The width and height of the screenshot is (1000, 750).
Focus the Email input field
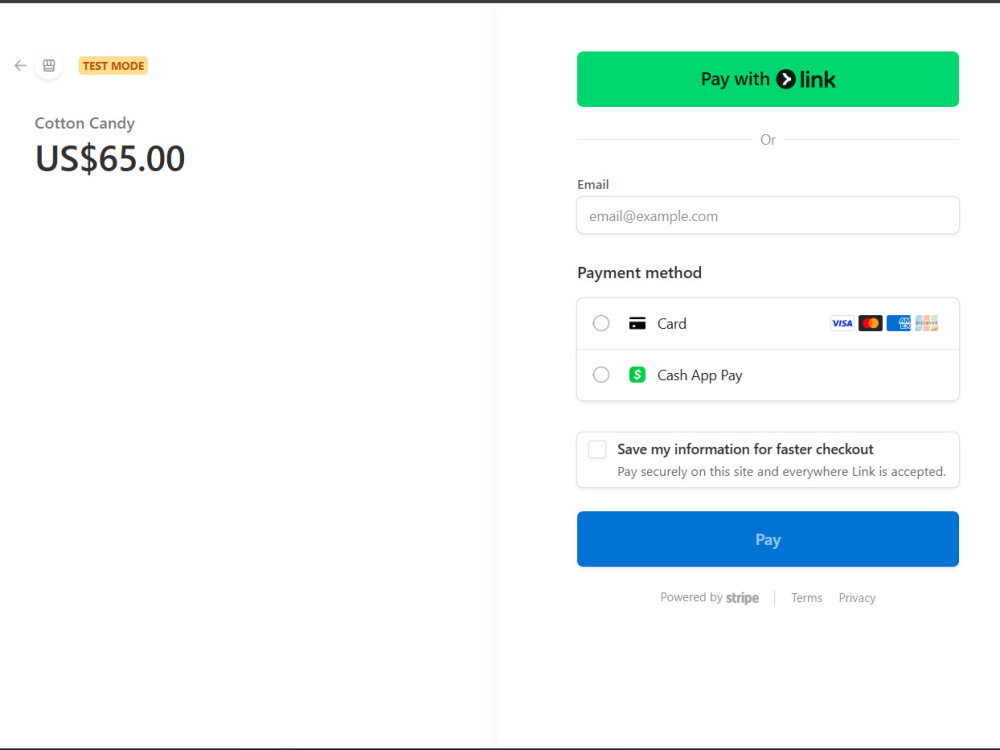(768, 216)
